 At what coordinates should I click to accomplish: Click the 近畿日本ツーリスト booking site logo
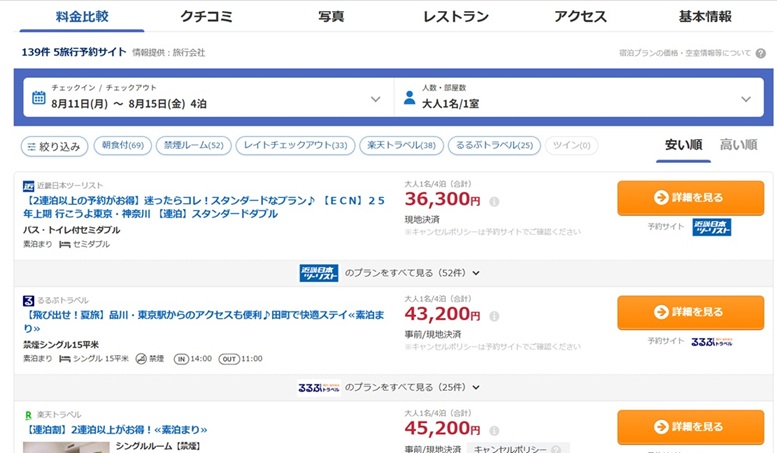(x=712, y=227)
